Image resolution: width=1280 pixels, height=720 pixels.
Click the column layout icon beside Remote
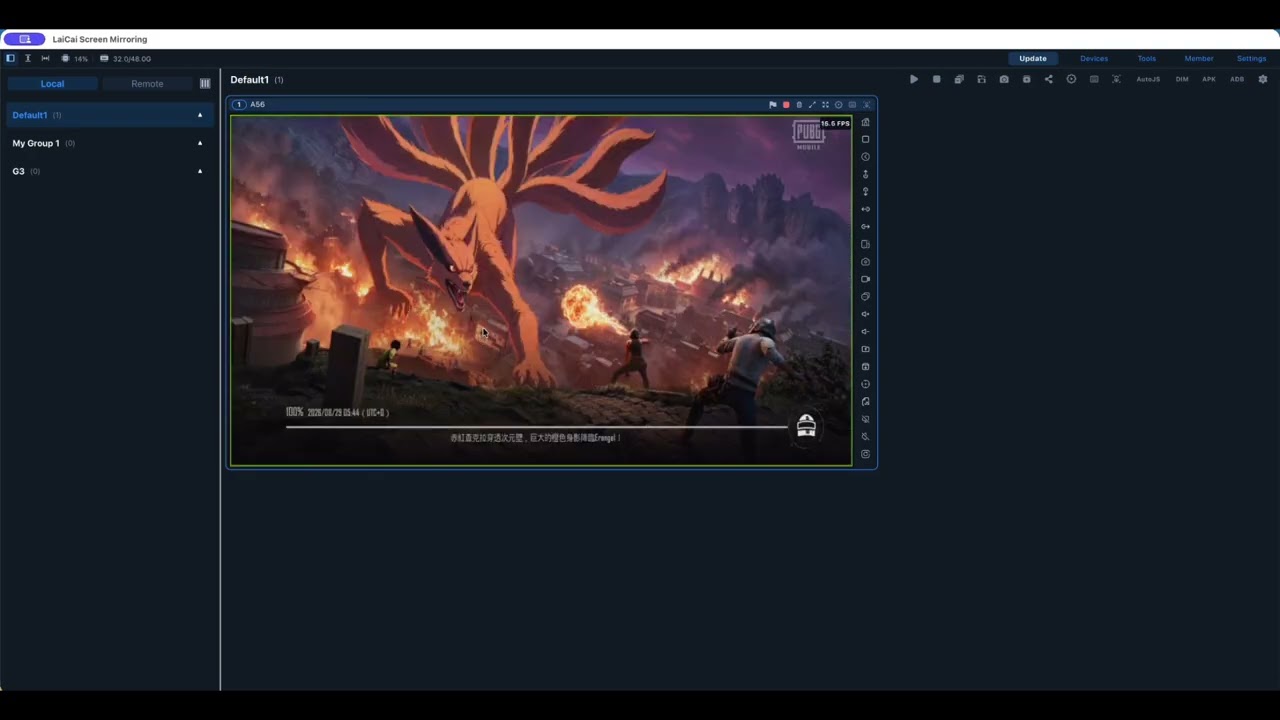[x=205, y=84]
